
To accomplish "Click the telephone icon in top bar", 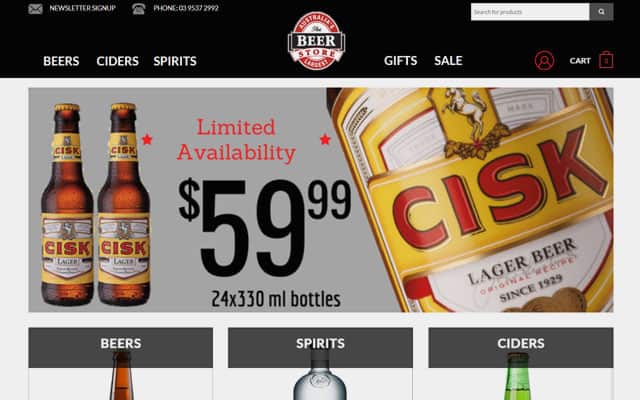I will 139,9.
